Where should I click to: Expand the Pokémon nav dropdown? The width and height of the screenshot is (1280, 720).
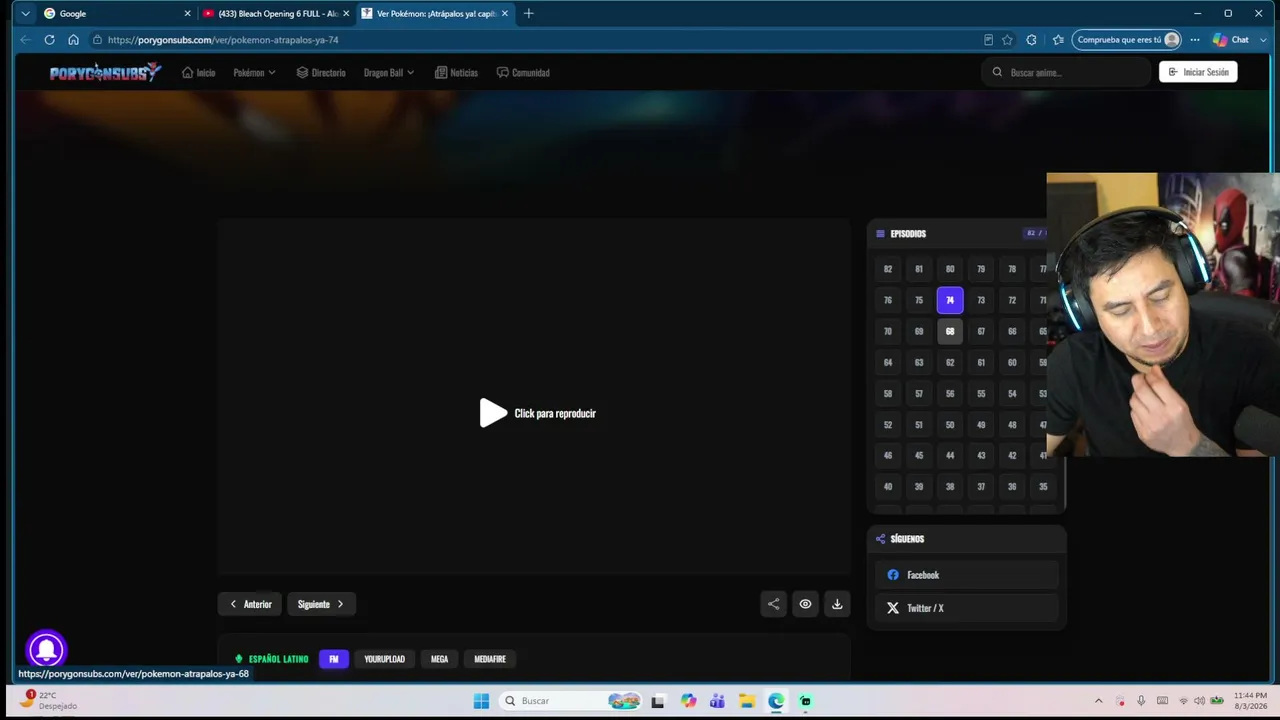pyautogui.click(x=254, y=72)
